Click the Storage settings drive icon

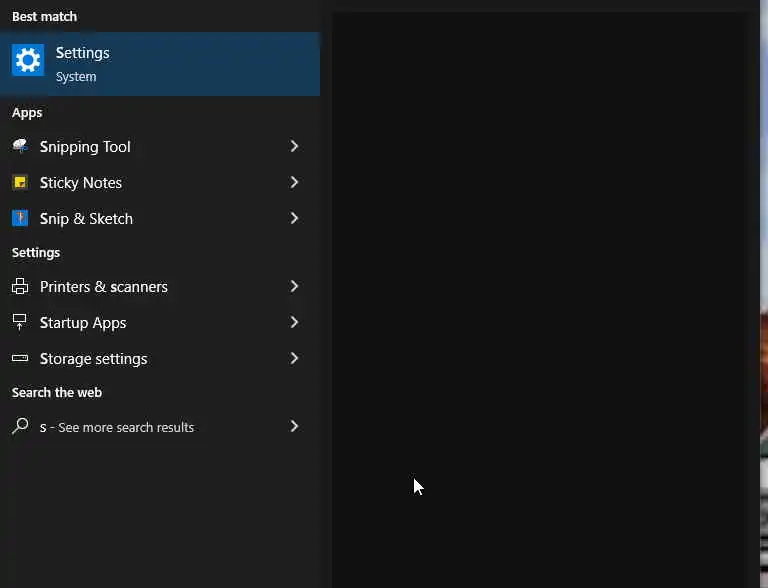[x=20, y=359]
